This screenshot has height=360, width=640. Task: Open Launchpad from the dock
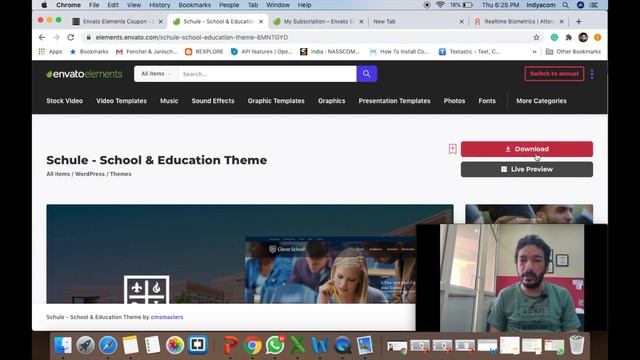[x=85, y=345]
